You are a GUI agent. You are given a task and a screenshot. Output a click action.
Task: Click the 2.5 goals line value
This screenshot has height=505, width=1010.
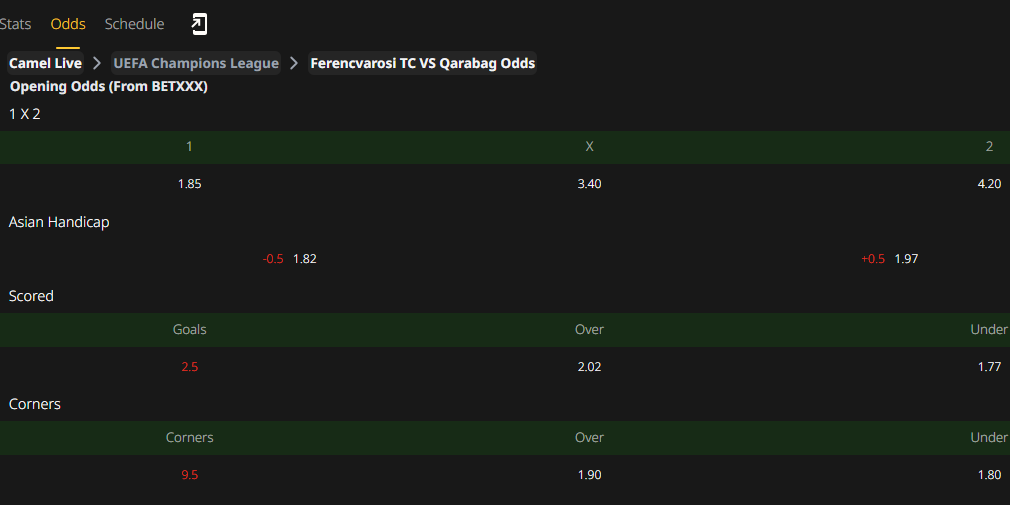189,367
